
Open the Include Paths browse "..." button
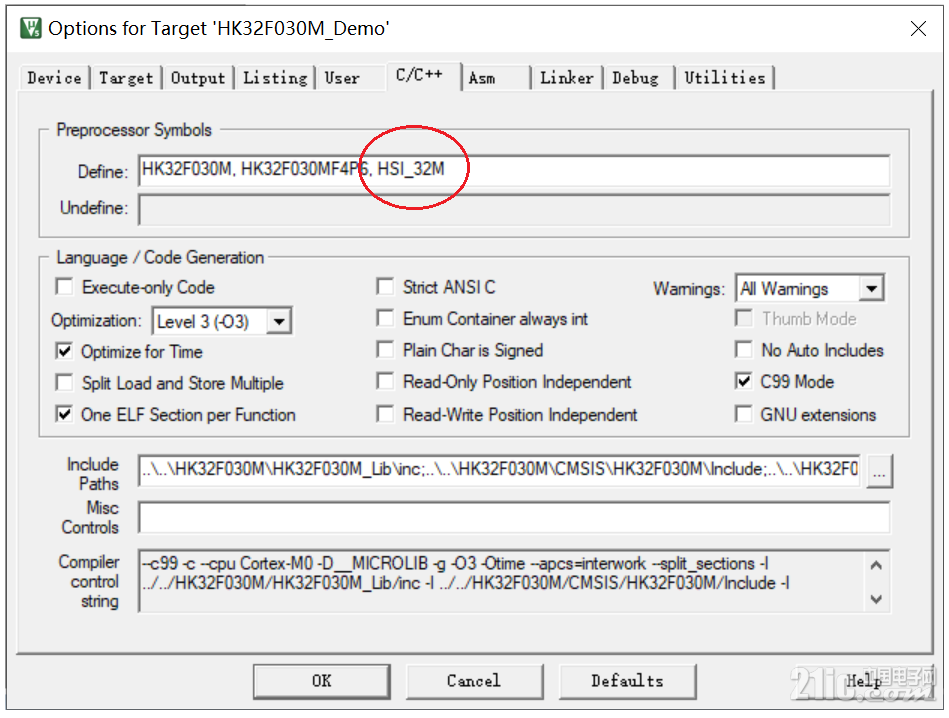[878, 470]
